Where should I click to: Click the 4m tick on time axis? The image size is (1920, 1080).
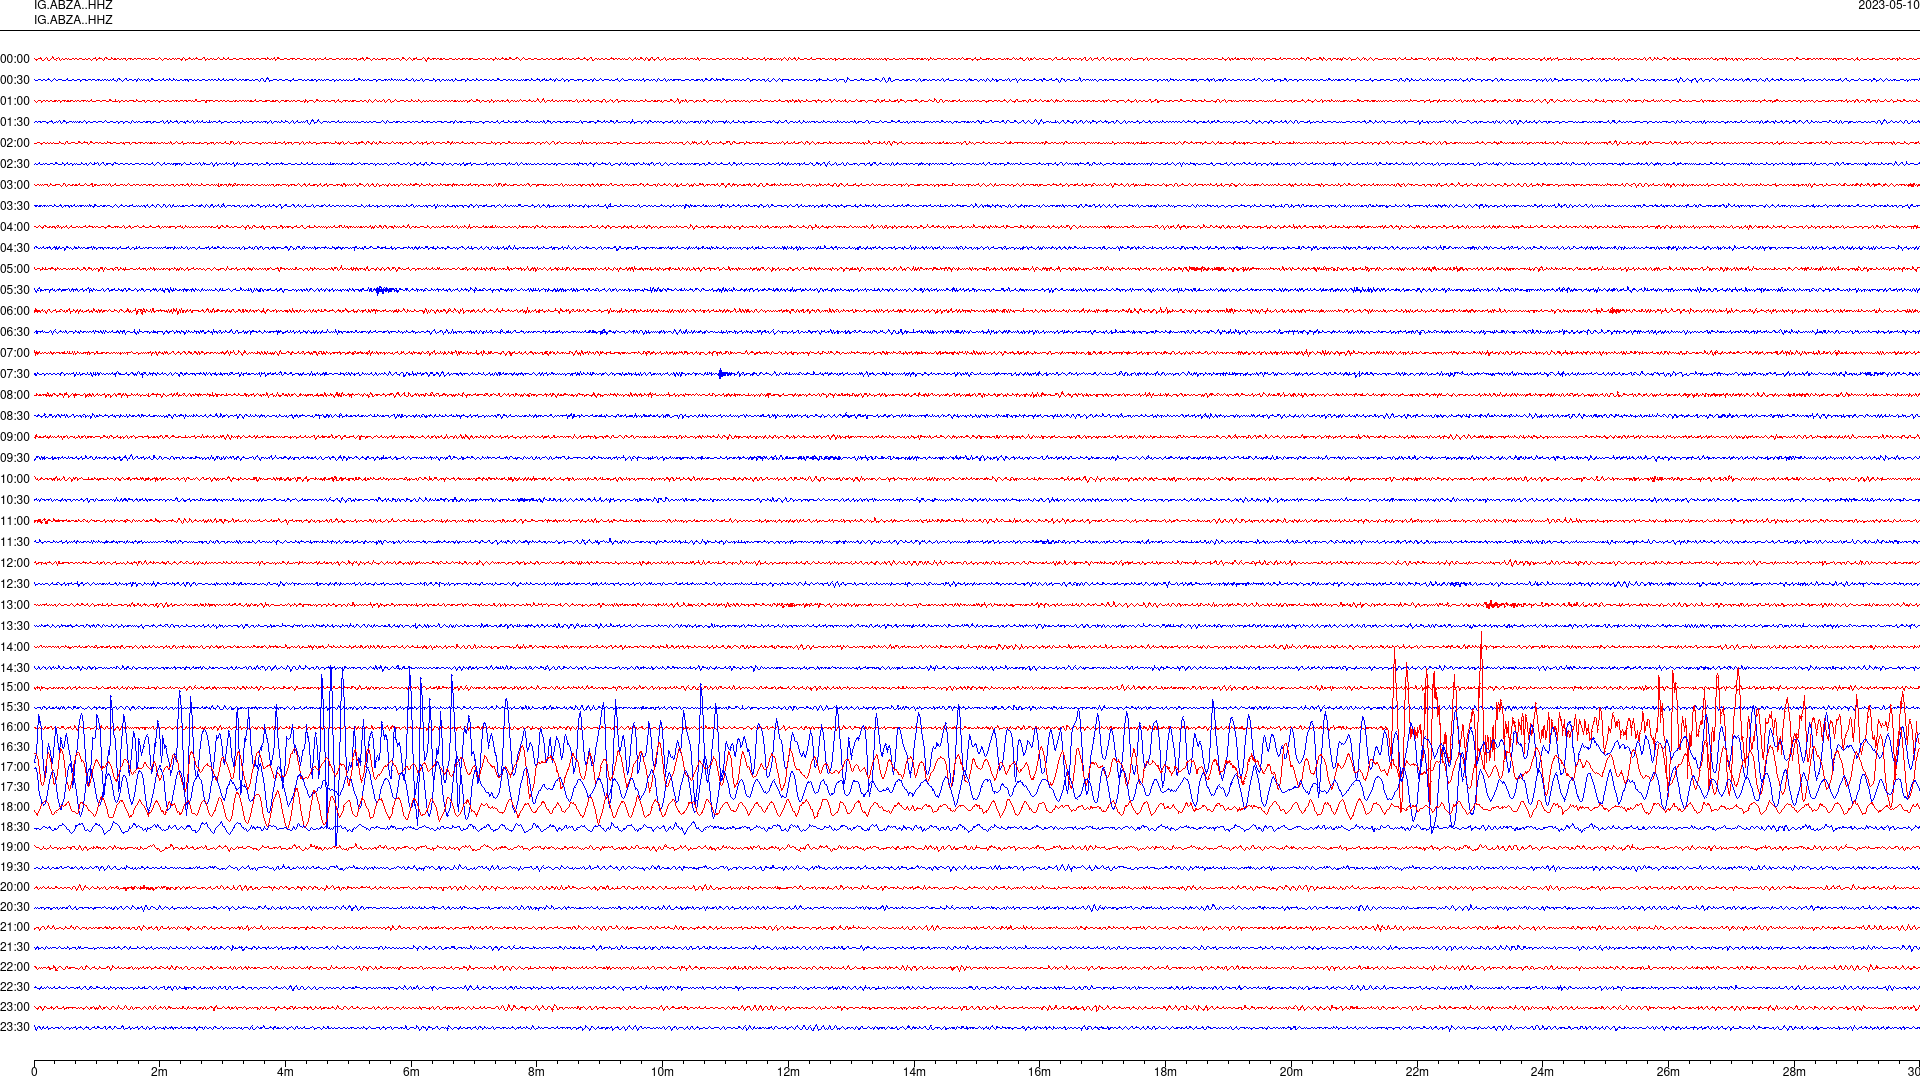pos(285,1072)
